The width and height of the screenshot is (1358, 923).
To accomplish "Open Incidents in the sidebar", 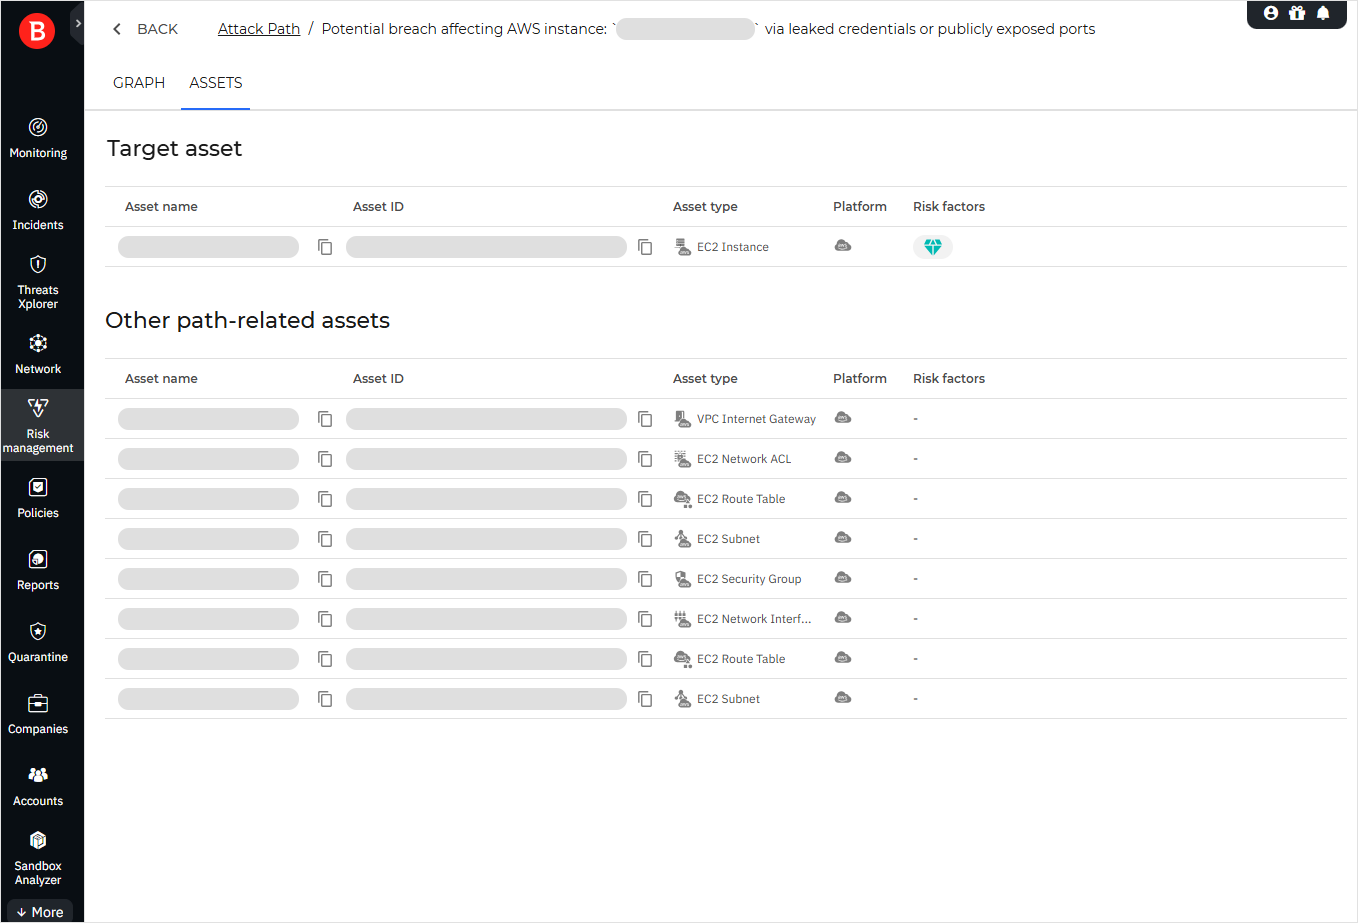I will pos(38,211).
